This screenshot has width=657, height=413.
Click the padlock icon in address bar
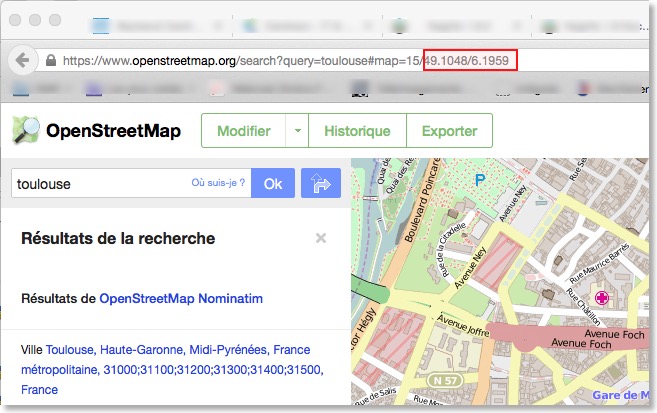(50, 60)
